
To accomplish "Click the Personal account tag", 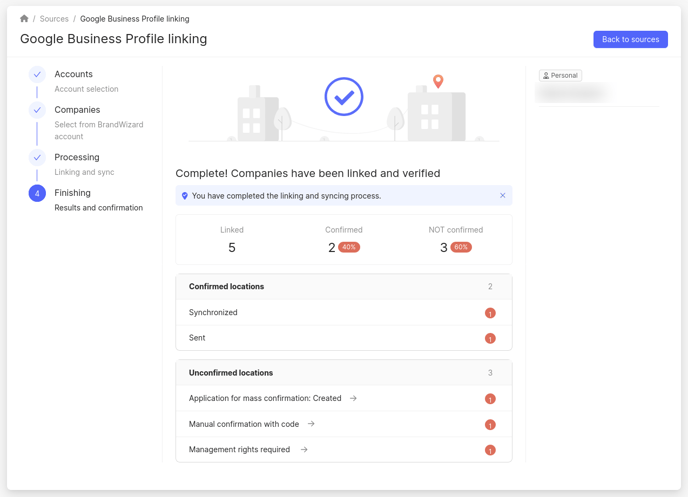I will tap(560, 75).
